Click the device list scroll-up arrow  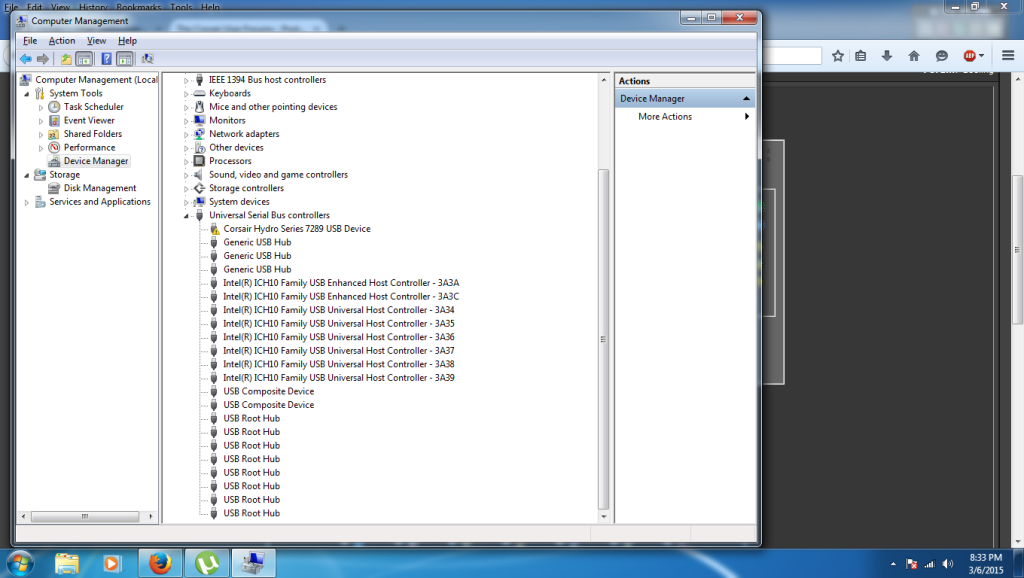click(x=603, y=80)
